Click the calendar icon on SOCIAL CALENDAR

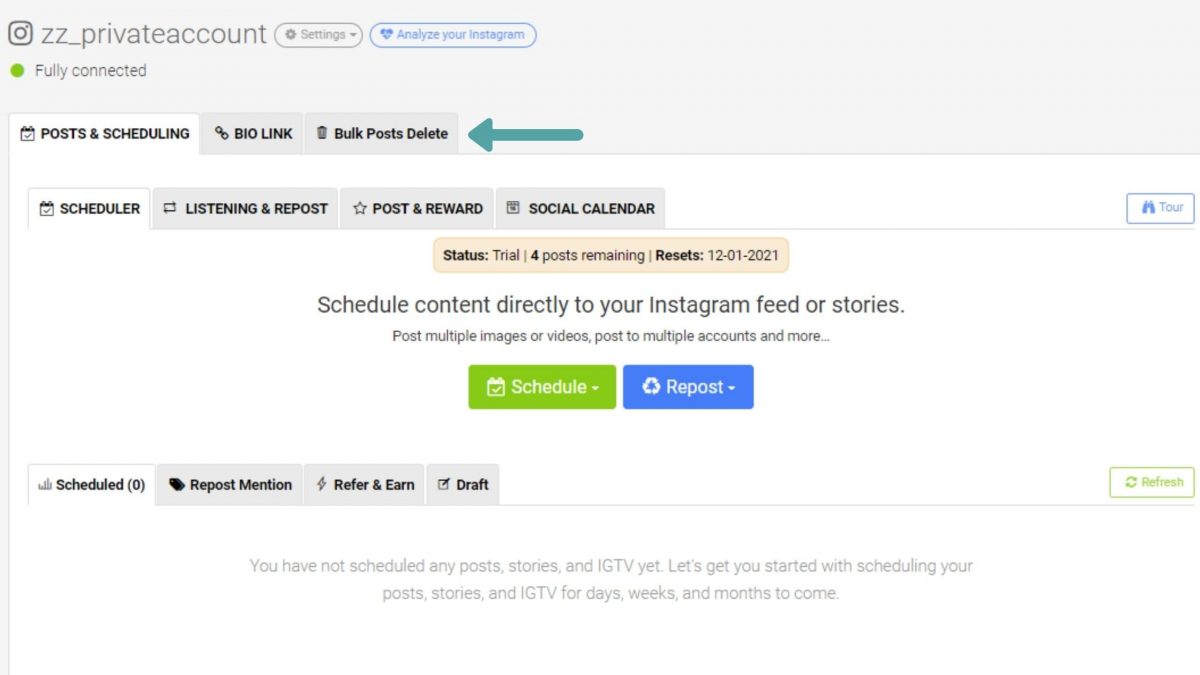click(514, 208)
